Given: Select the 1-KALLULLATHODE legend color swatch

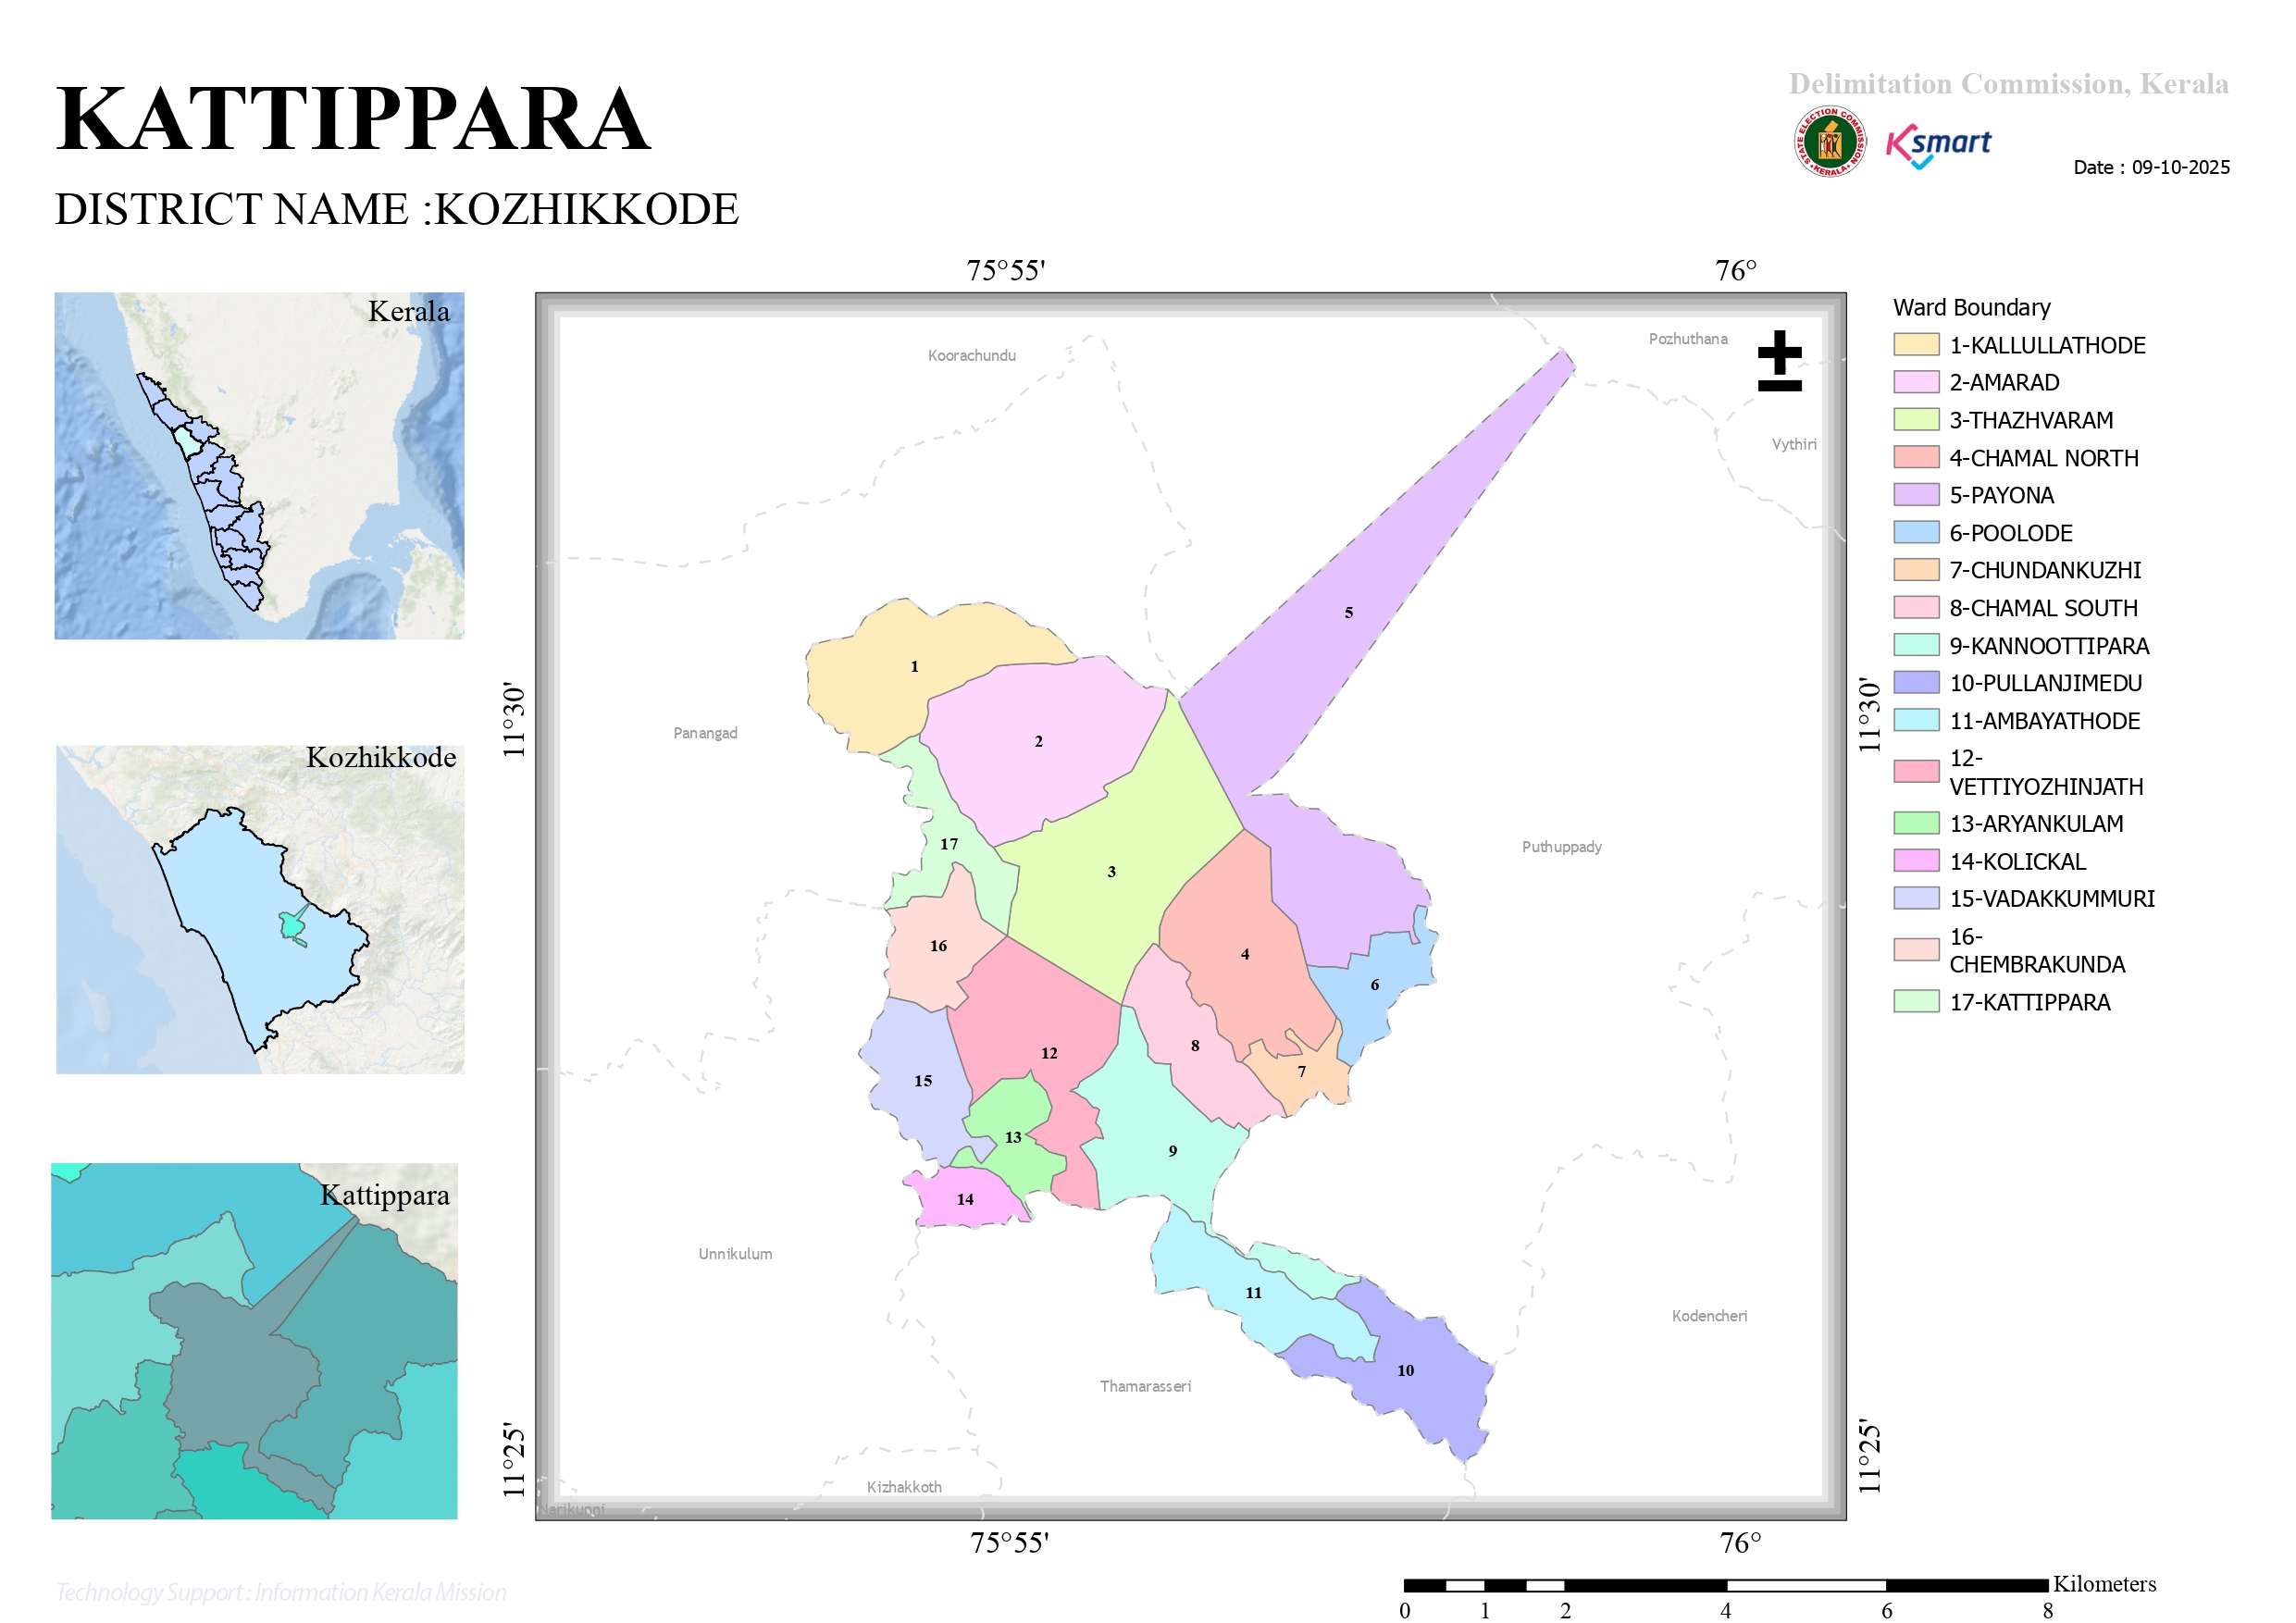Looking at the screenshot, I should point(1916,345).
